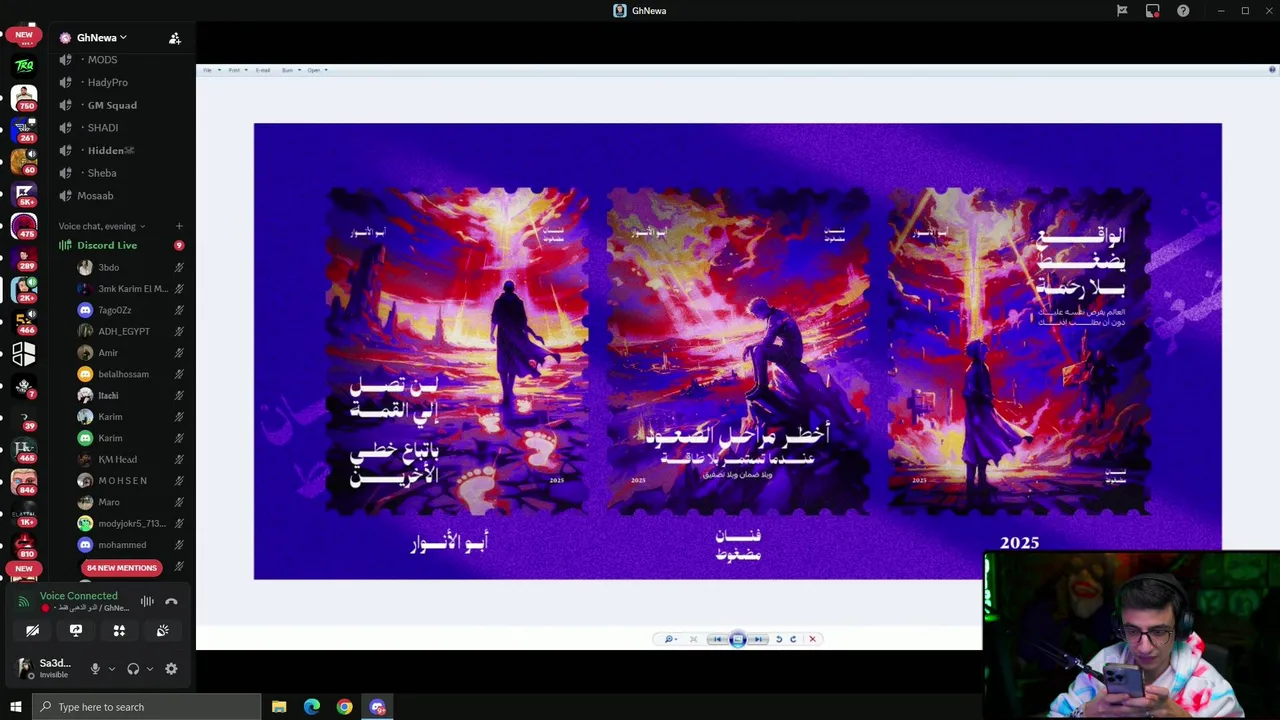This screenshot has width=1280, height=720.
Task: Rotate photo counterclockwise
Action: [x=779, y=639]
